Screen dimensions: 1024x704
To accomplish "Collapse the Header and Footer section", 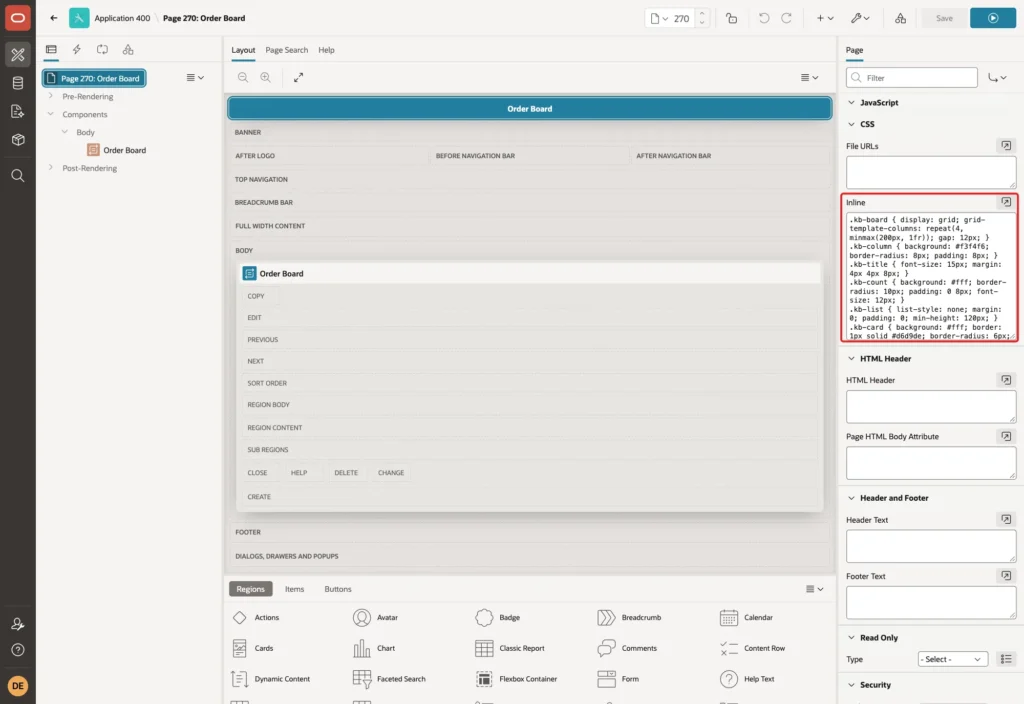I will (x=851, y=498).
